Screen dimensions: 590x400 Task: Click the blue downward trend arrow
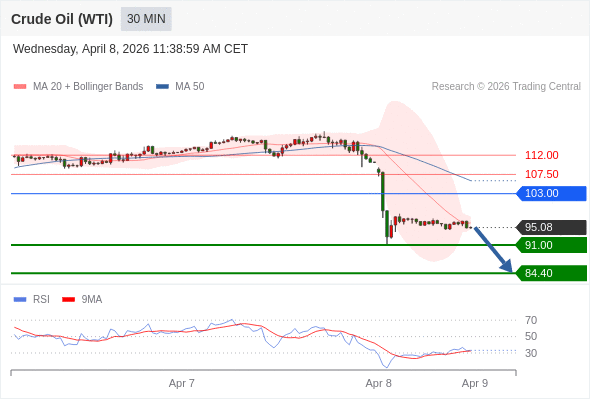click(493, 249)
